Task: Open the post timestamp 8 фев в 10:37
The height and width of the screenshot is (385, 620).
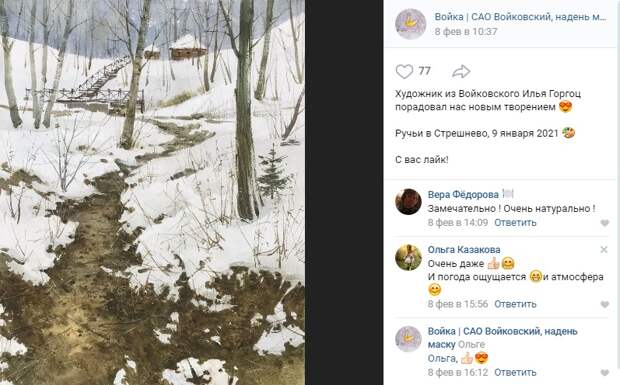Action: [466, 32]
